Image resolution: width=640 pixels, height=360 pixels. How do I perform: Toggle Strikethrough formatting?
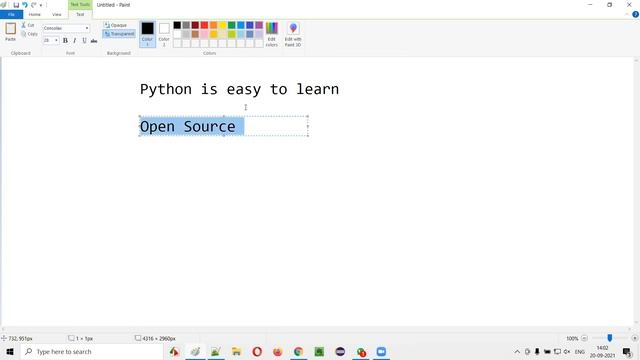click(94, 40)
